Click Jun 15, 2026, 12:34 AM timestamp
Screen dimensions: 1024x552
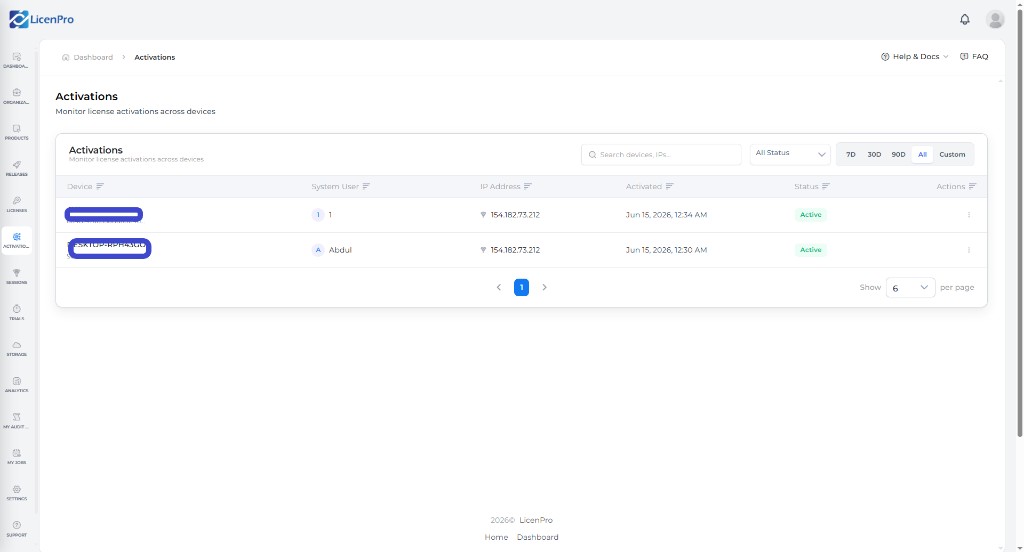(x=666, y=214)
